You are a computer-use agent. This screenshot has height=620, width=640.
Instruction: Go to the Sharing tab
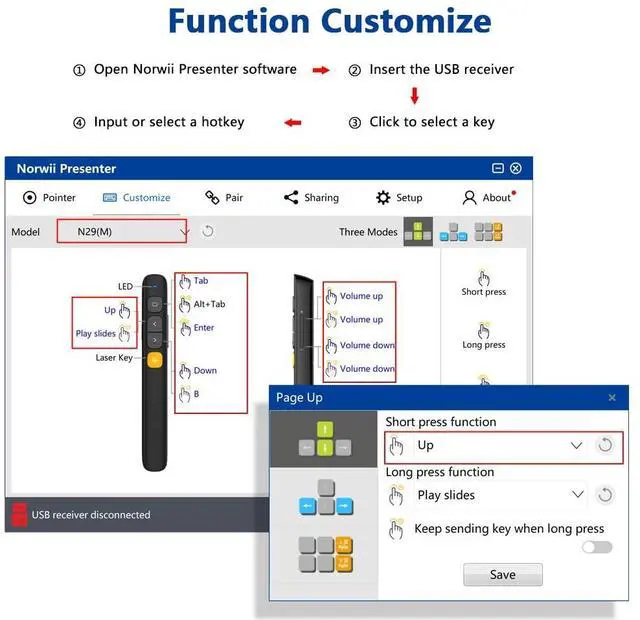coord(311,198)
